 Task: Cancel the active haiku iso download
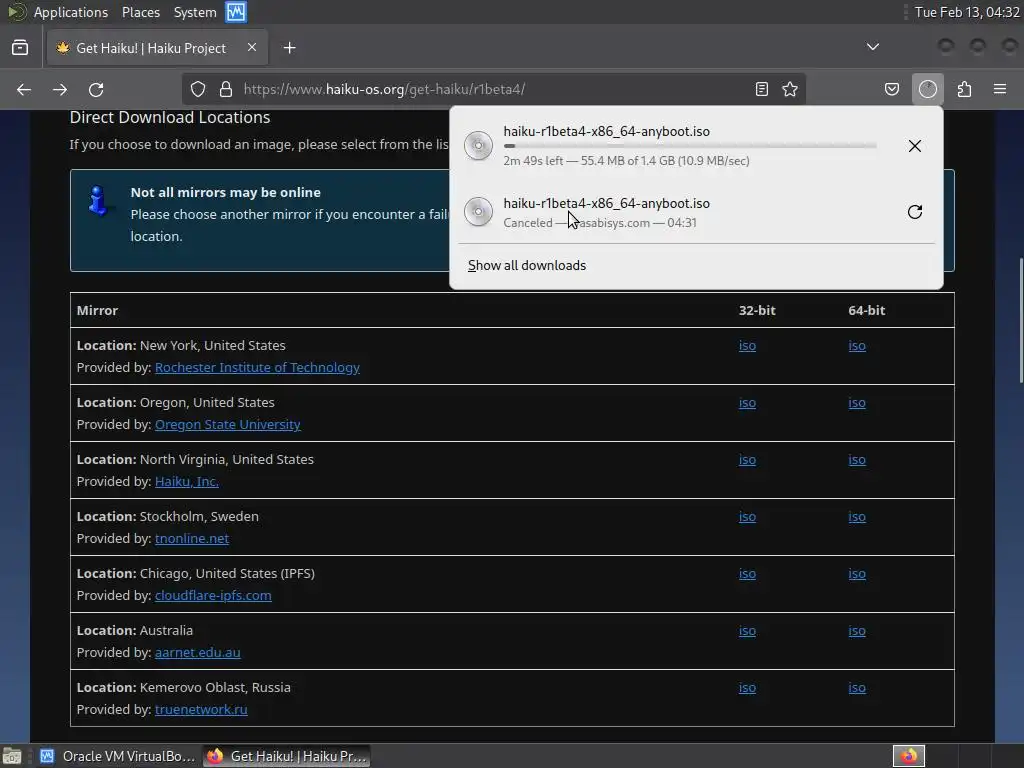[915, 146]
